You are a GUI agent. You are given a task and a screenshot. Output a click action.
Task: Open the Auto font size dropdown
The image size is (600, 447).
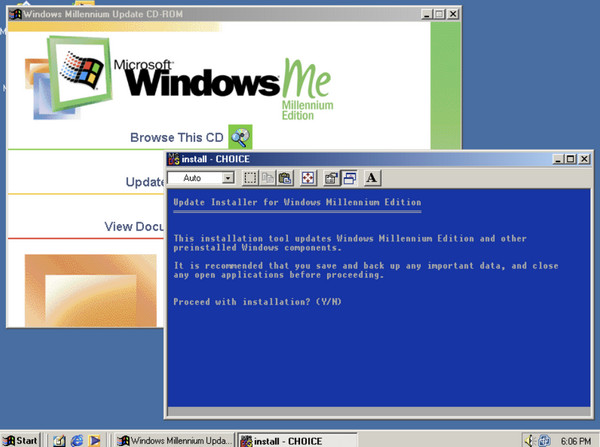click(x=228, y=178)
